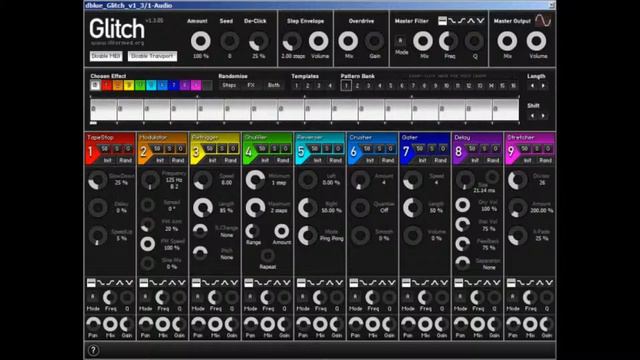Click the Delay number 8 arrow badge
The width and height of the screenshot is (640, 360).
pyautogui.click(x=458, y=152)
